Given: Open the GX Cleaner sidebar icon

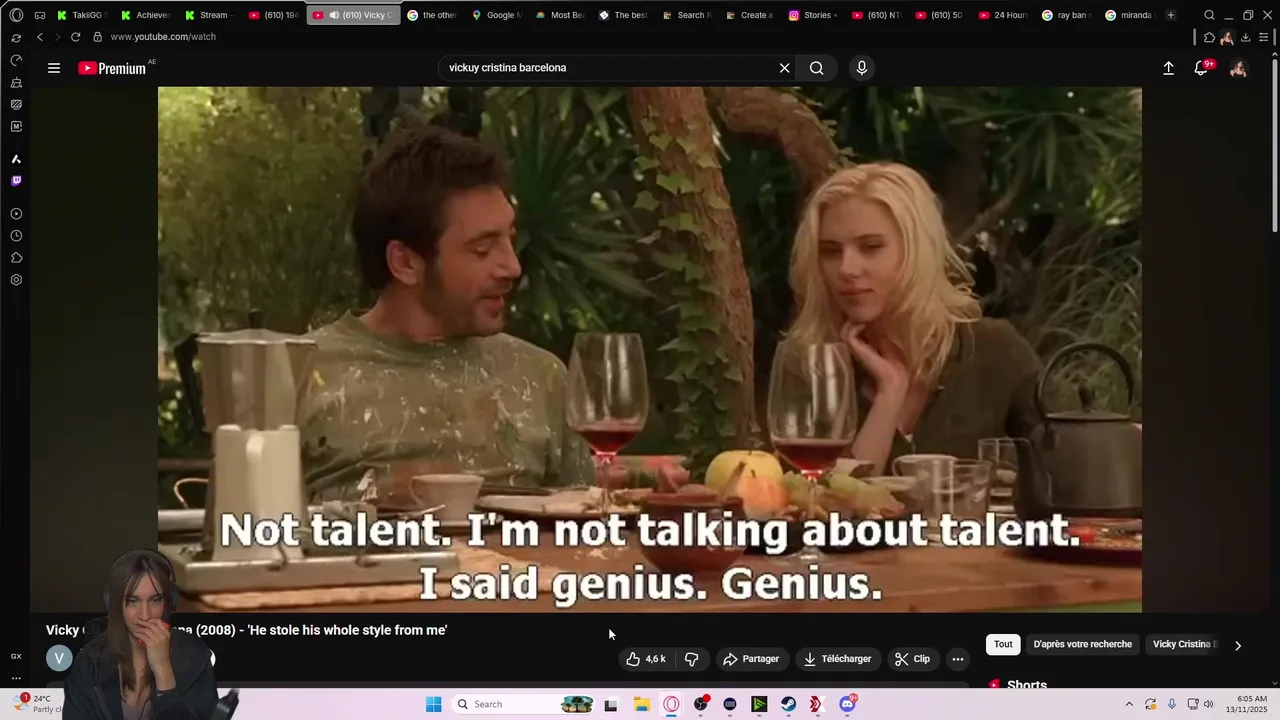Looking at the screenshot, I should [16, 82].
